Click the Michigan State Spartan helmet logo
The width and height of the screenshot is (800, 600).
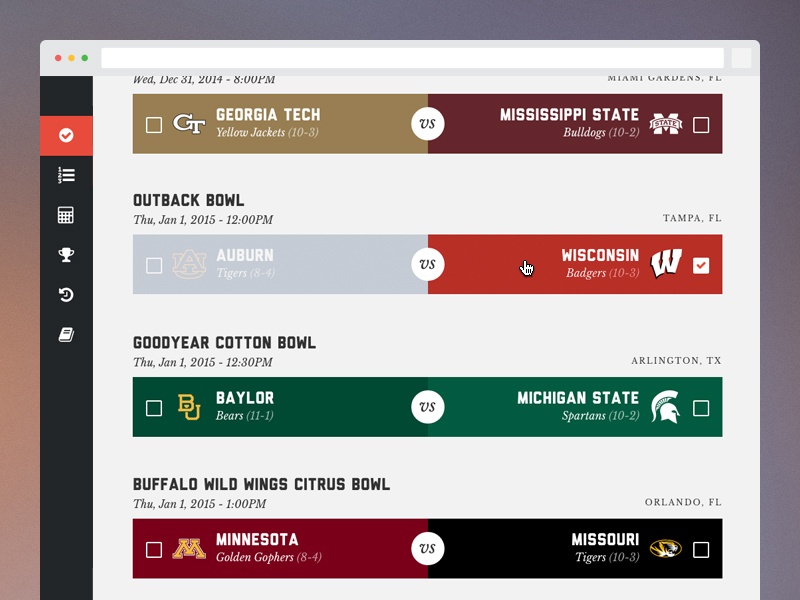click(666, 407)
